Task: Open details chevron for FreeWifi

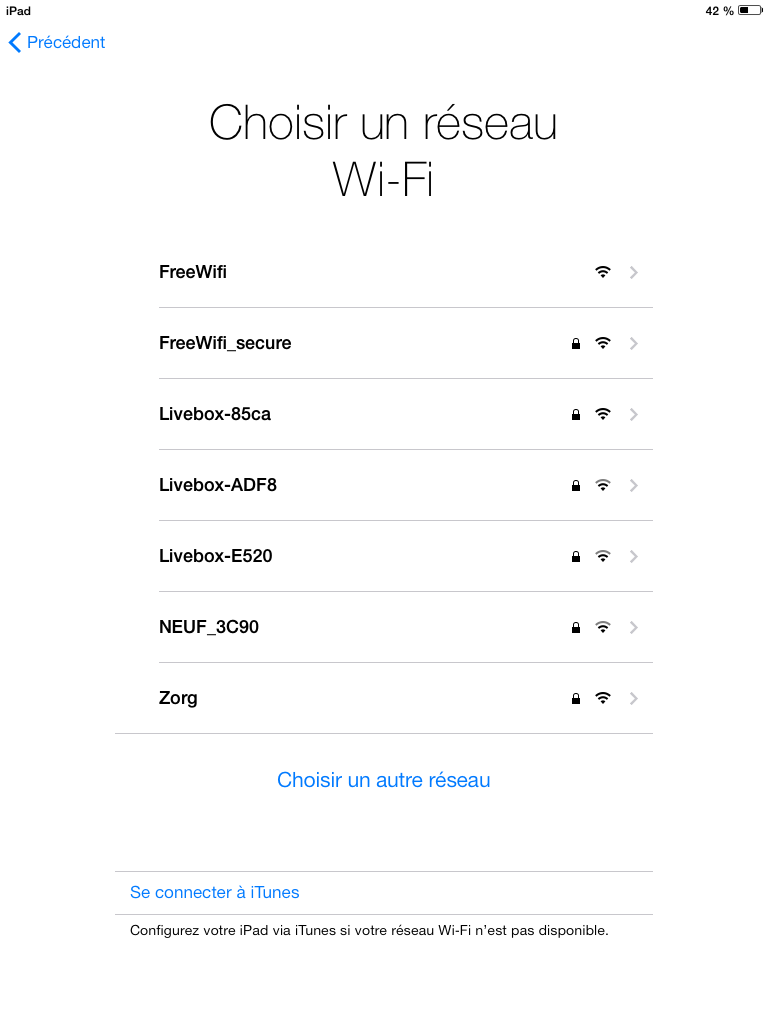Action: [634, 272]
